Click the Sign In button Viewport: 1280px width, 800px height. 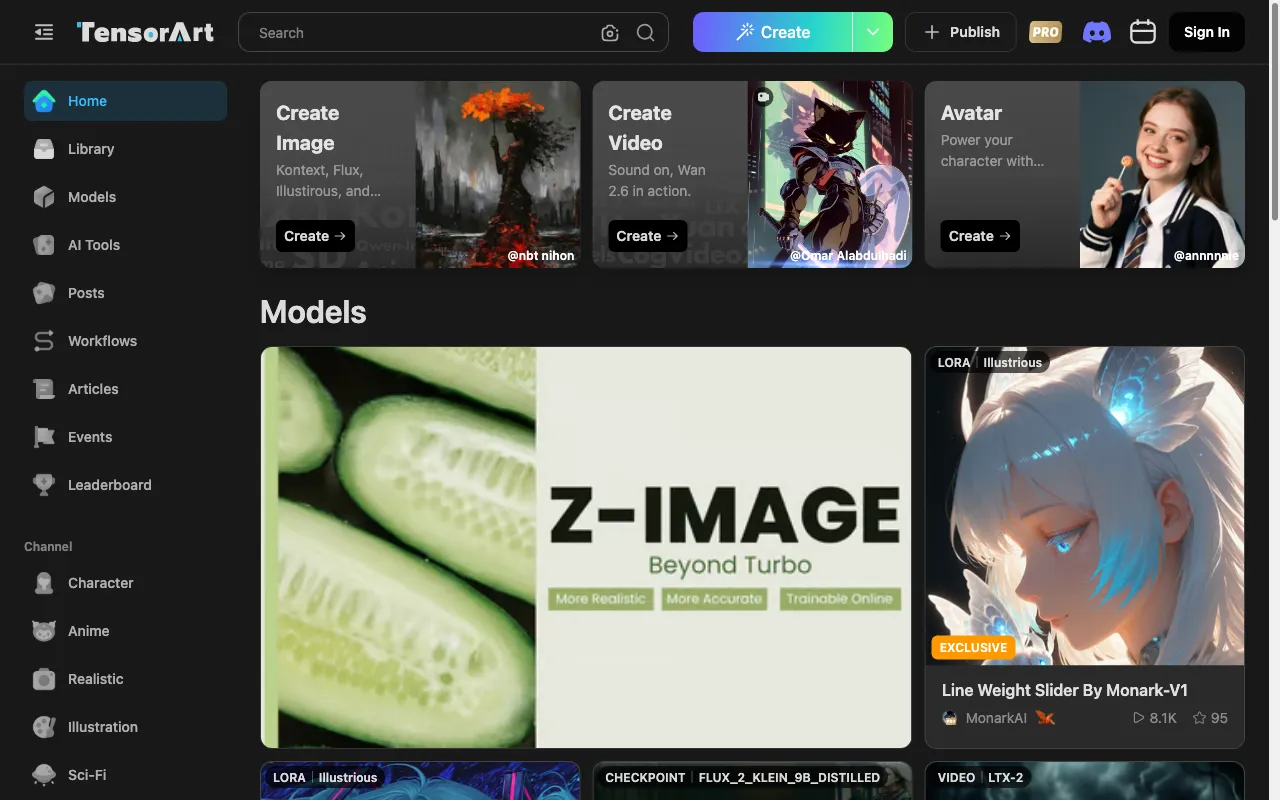(x=1207, y=32)
